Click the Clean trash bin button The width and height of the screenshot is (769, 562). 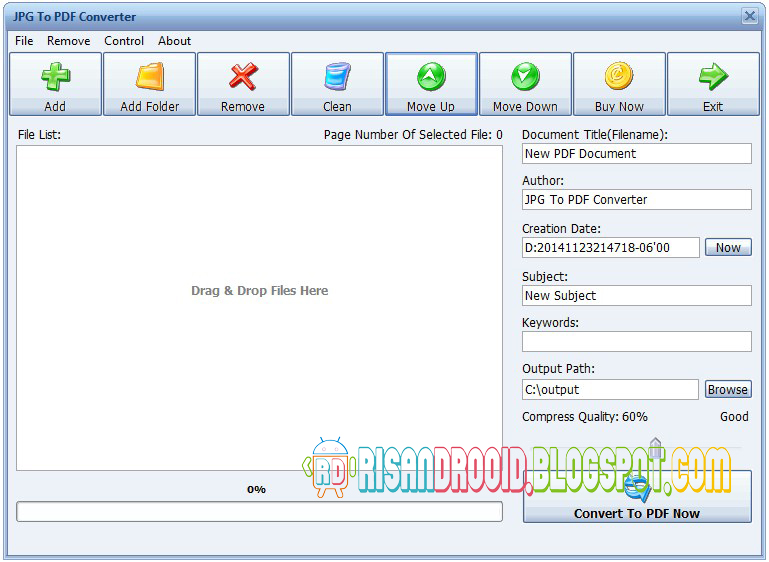pos(337,84)
